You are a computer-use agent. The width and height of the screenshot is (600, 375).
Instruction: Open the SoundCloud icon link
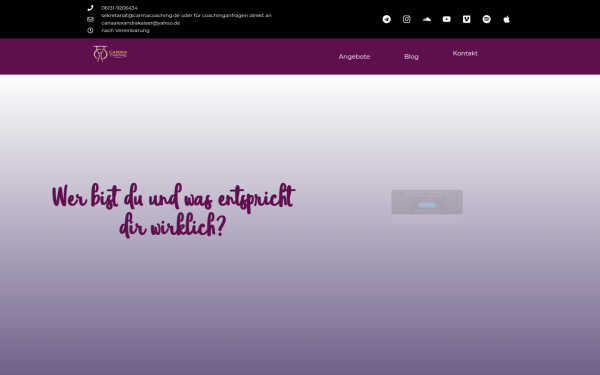point(427,19)
